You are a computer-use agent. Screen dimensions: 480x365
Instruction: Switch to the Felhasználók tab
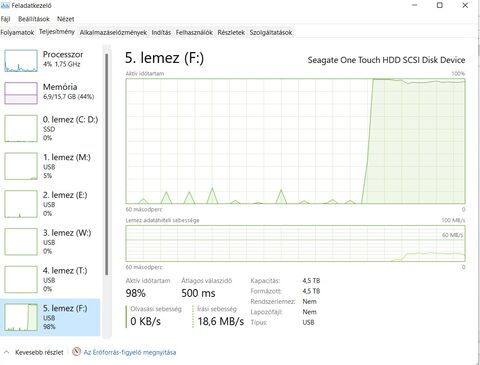click(194, 32)
